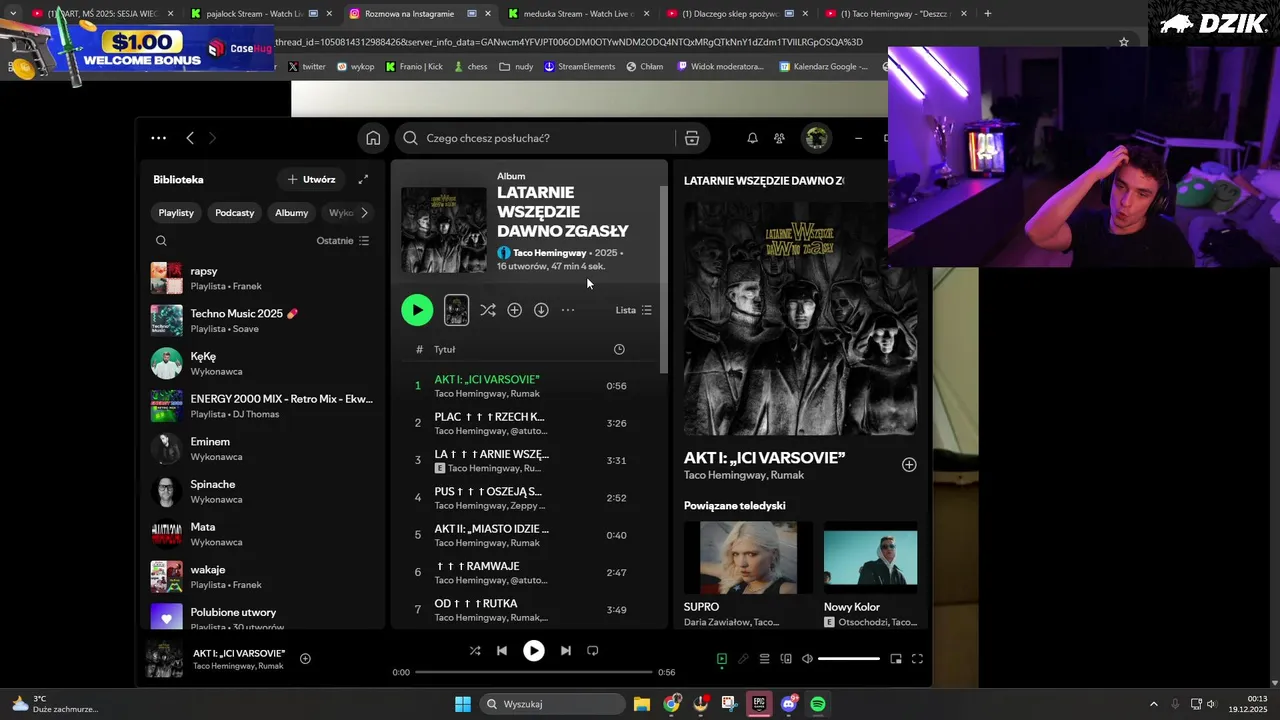Toggle repeat in the player bar
Image resolution: width=1280 pixels, height=720 pixels.
(592, 650)
